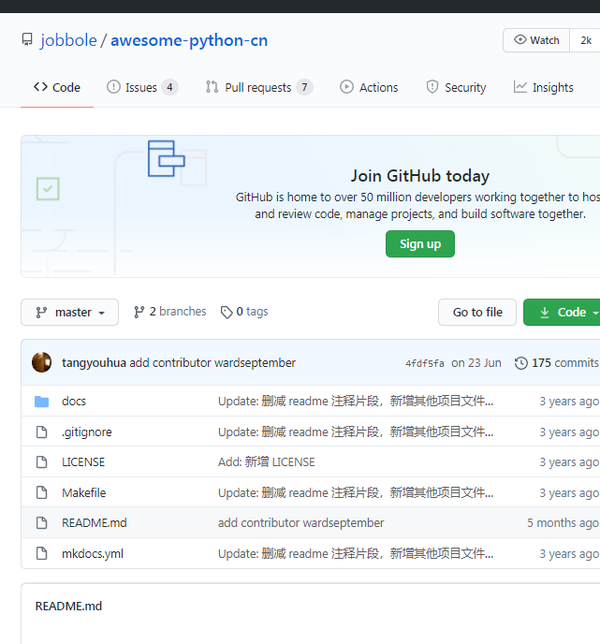Click the Issues count badge 4
The image size is (600, 644).
click(170, 87)
